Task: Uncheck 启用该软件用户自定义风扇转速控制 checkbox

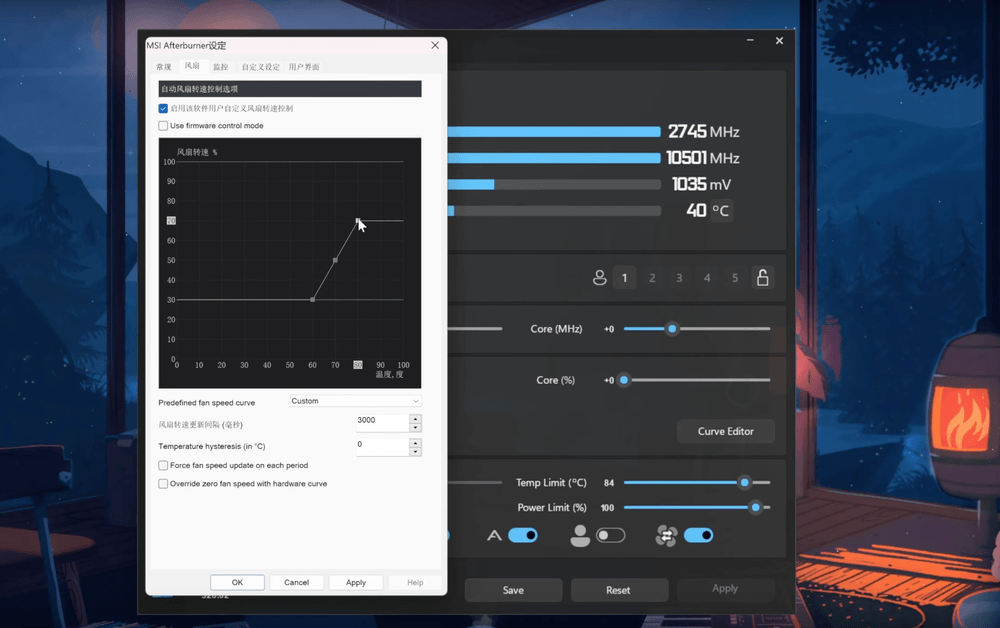Action: (163, 108)
